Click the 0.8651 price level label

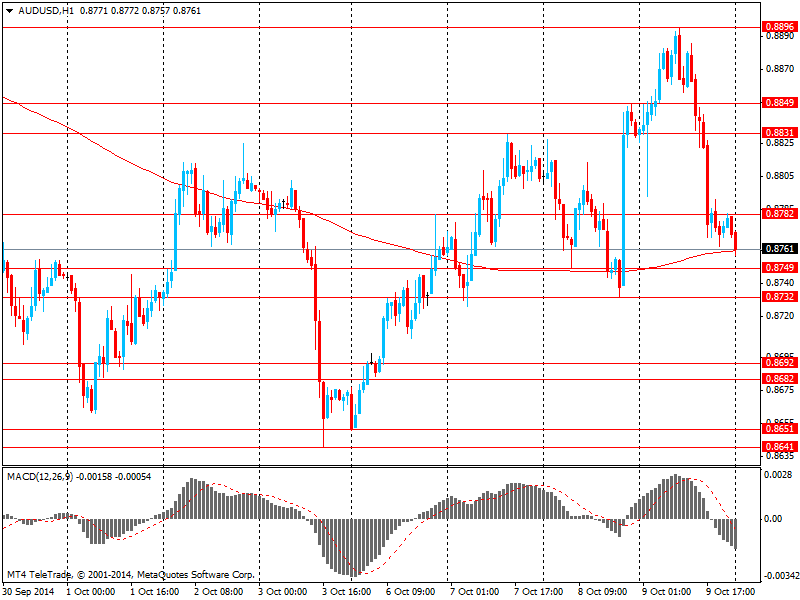778,429
